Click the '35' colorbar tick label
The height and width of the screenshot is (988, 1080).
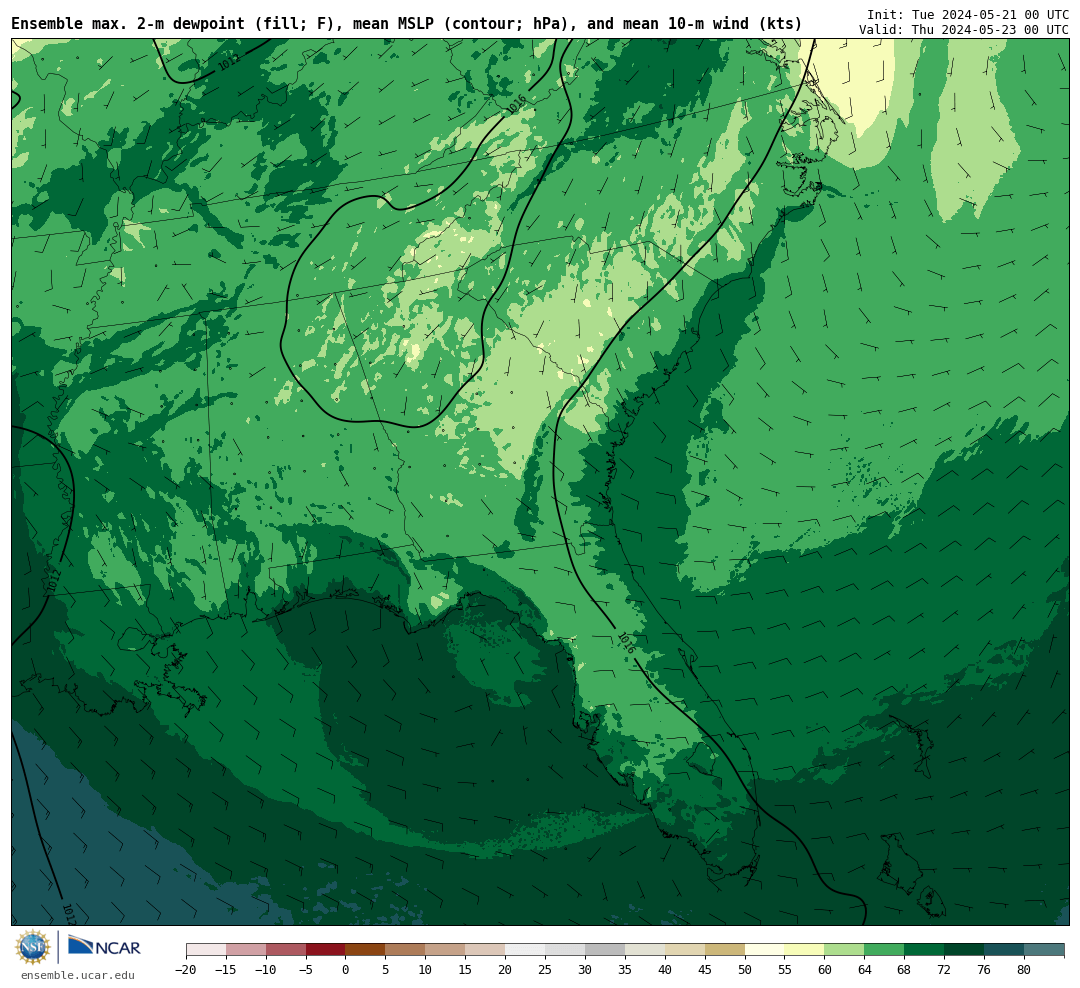point(625,970)
